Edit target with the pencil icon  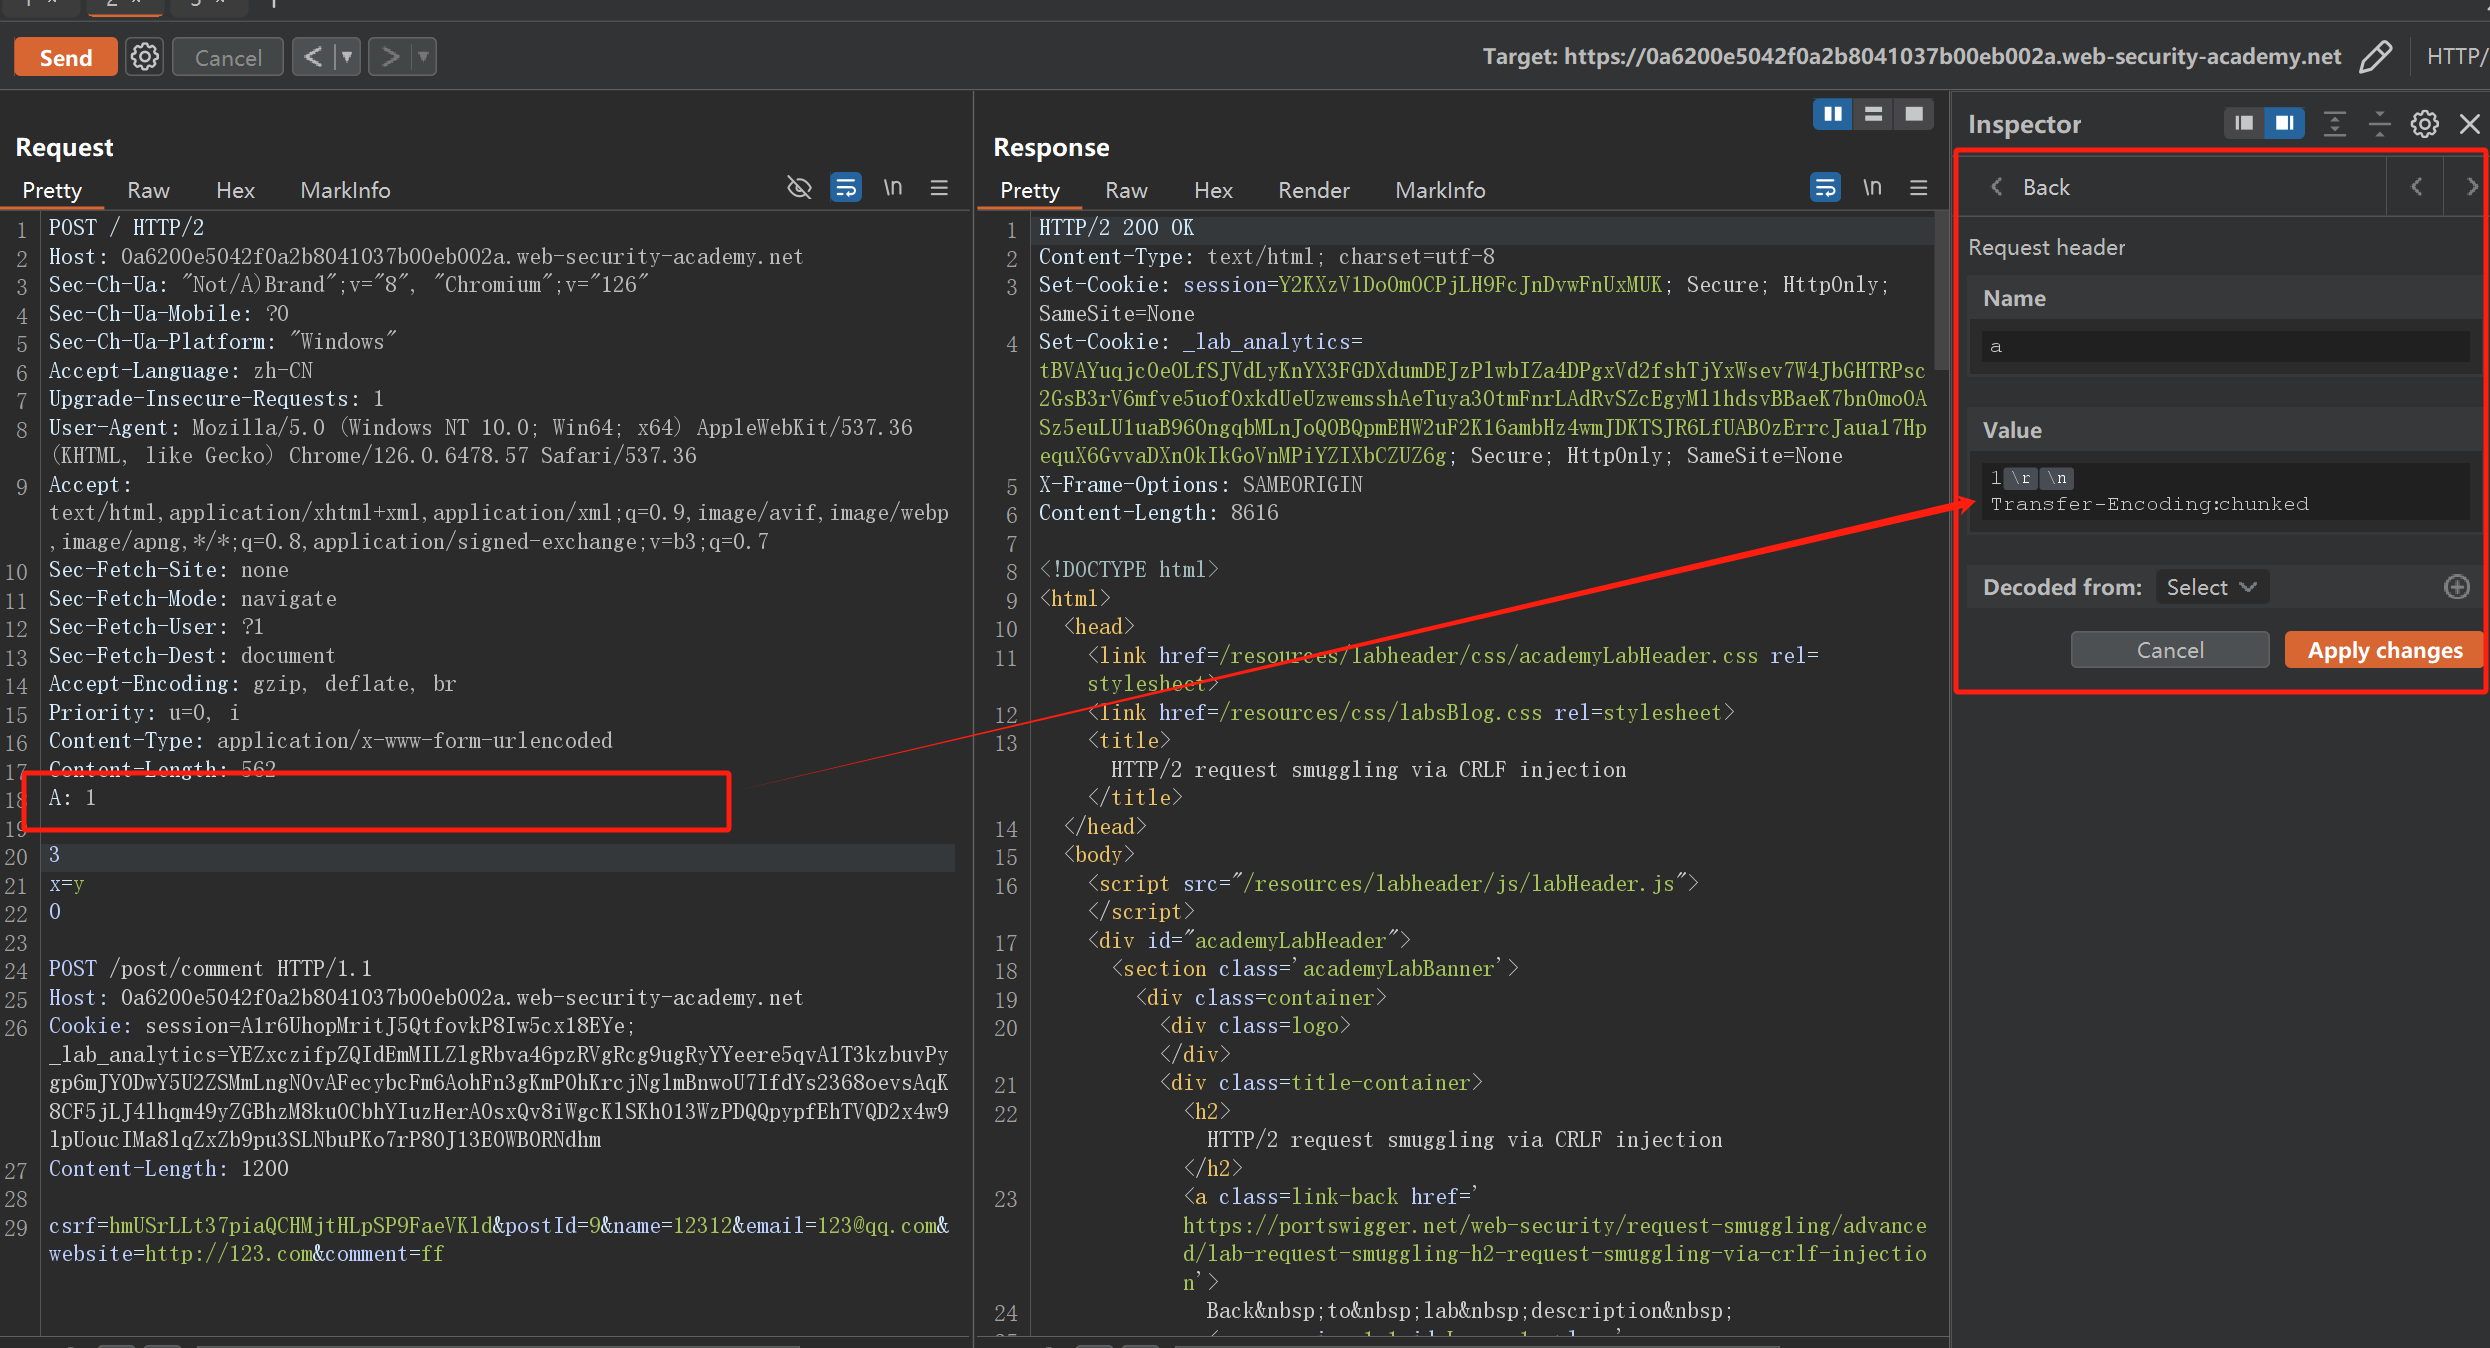(2375, 57)
